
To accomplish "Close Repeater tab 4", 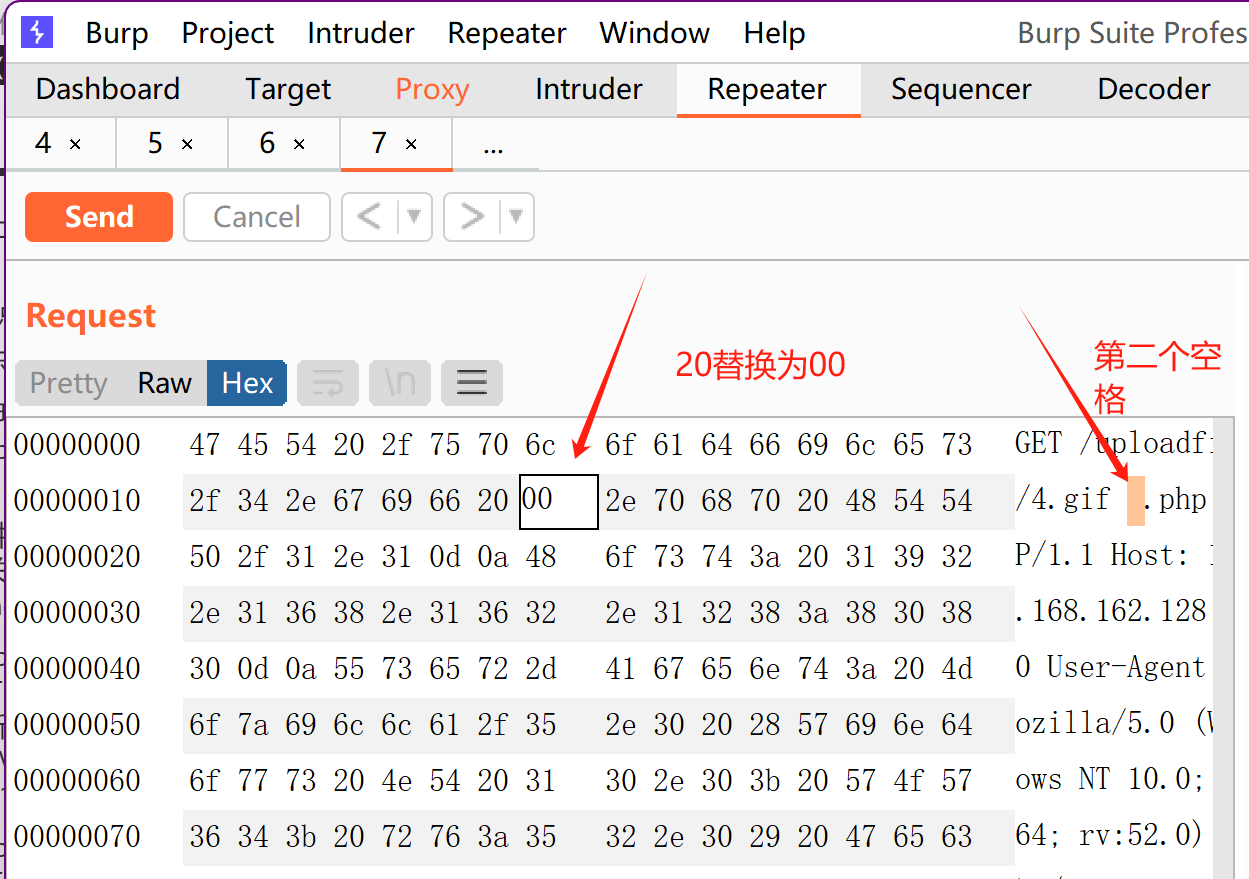I will coord(75,145).
